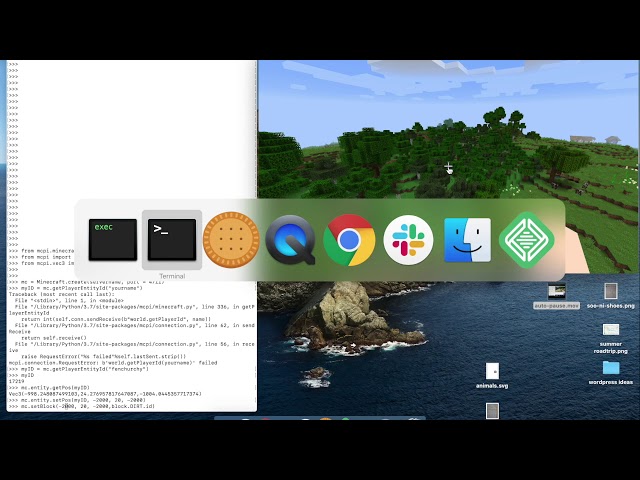Select the summer roadtrip.png desktop file

click(x=611, y=339)
